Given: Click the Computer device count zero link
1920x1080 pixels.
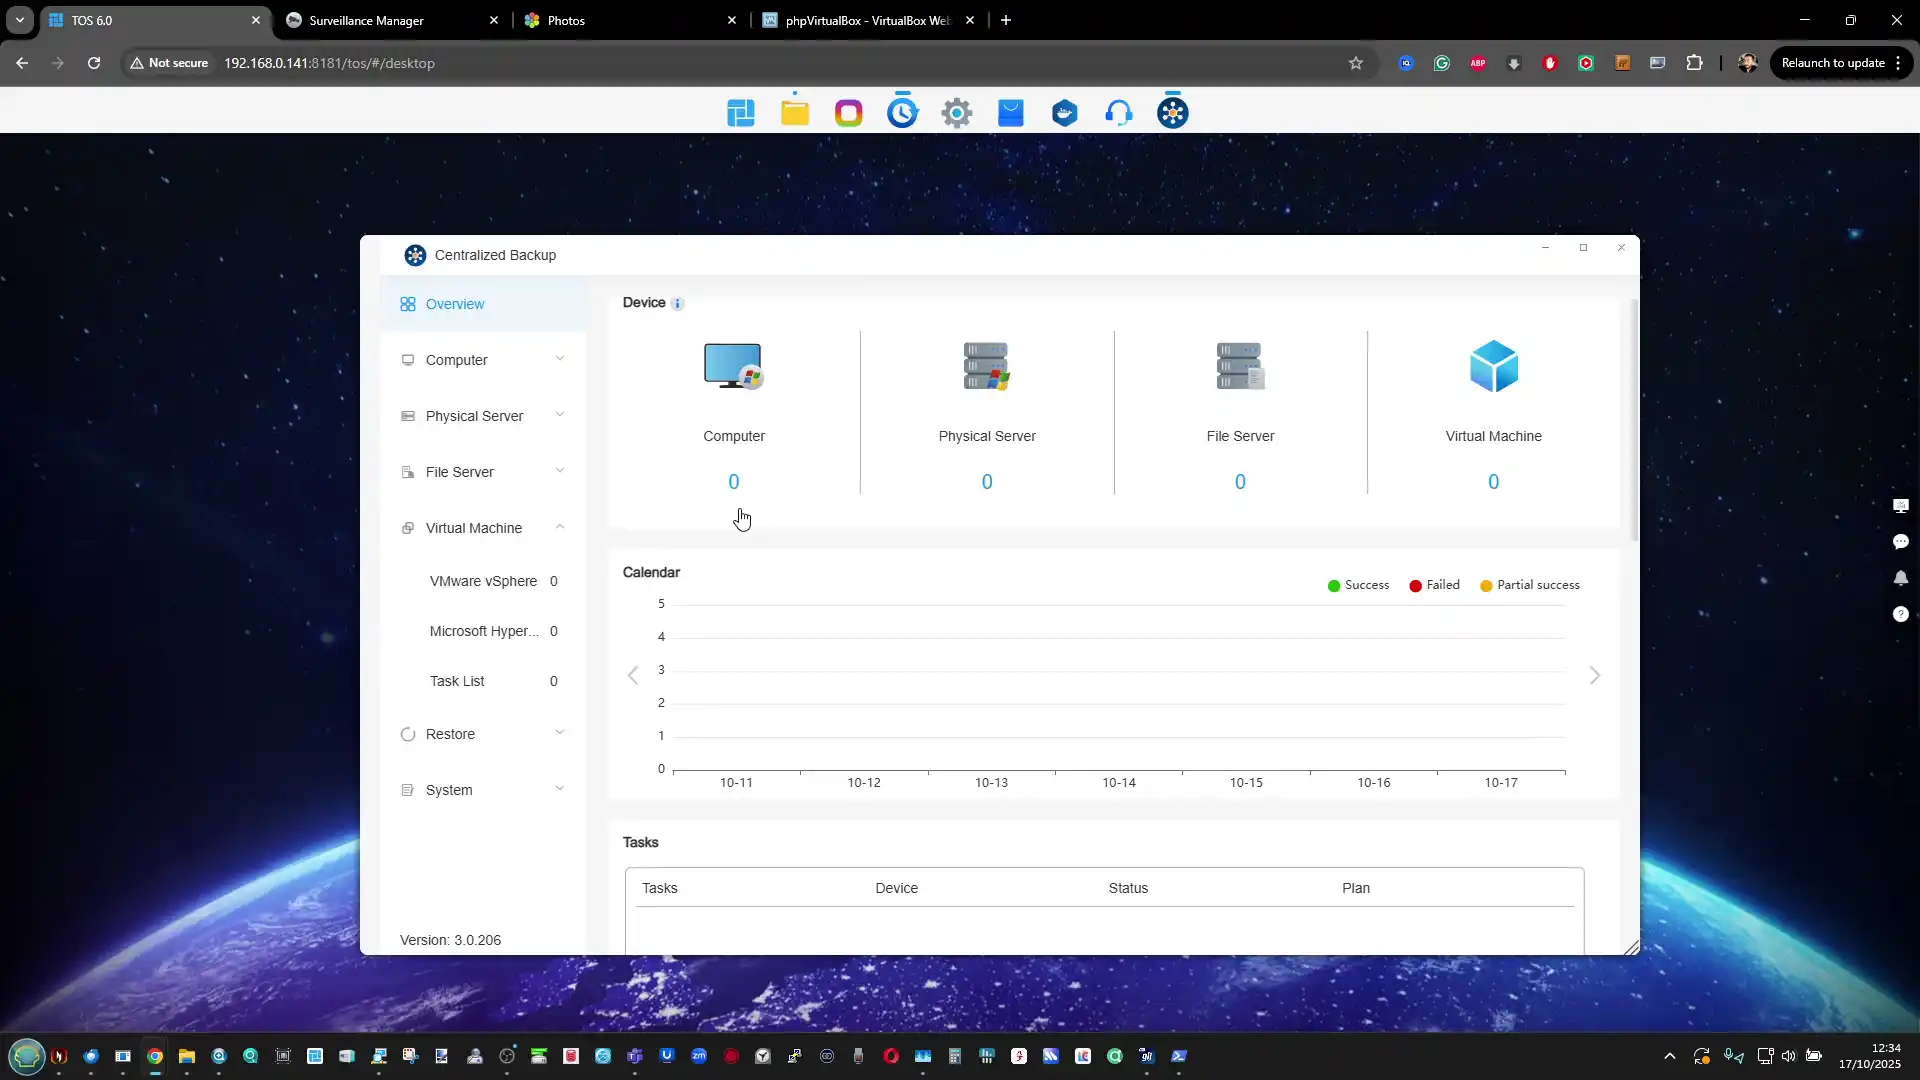Looking at the screenshot, I should click(733, 482).
